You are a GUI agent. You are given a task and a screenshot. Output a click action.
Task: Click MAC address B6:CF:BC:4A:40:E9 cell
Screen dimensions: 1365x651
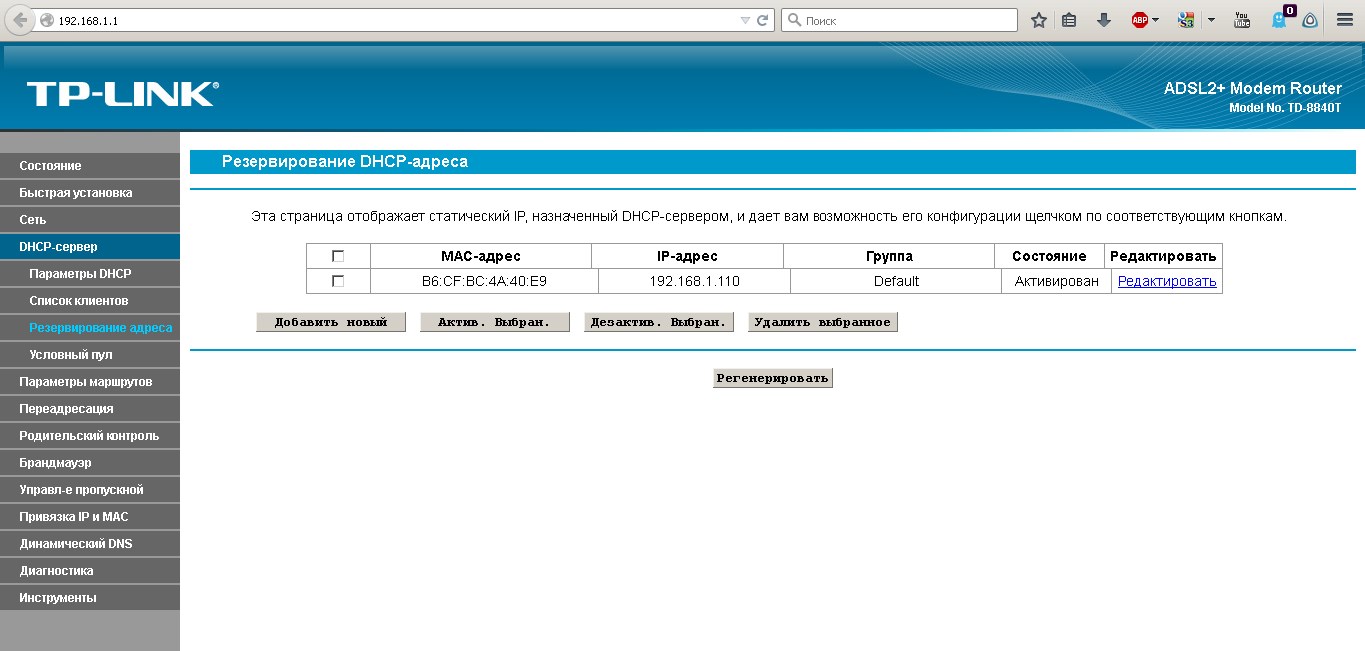[x=484, y=281]
